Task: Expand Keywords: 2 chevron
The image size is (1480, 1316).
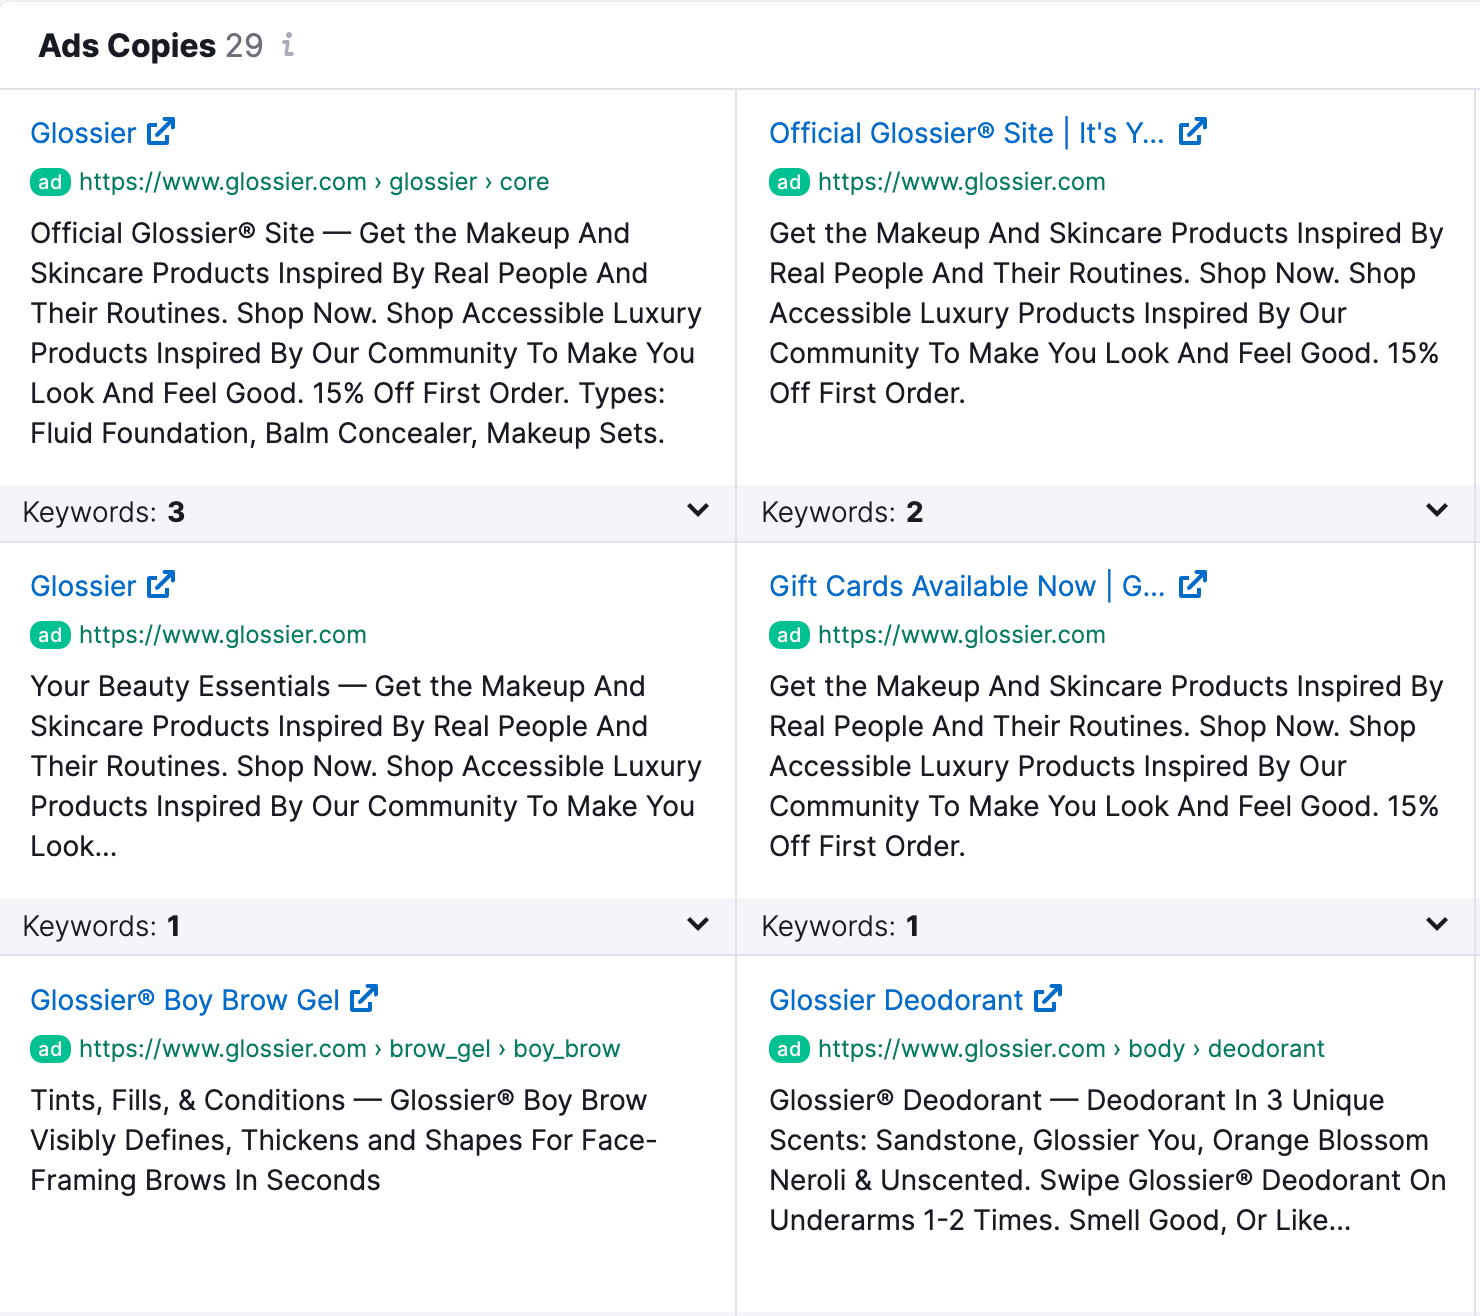Action: click(x=1437, y=511)
